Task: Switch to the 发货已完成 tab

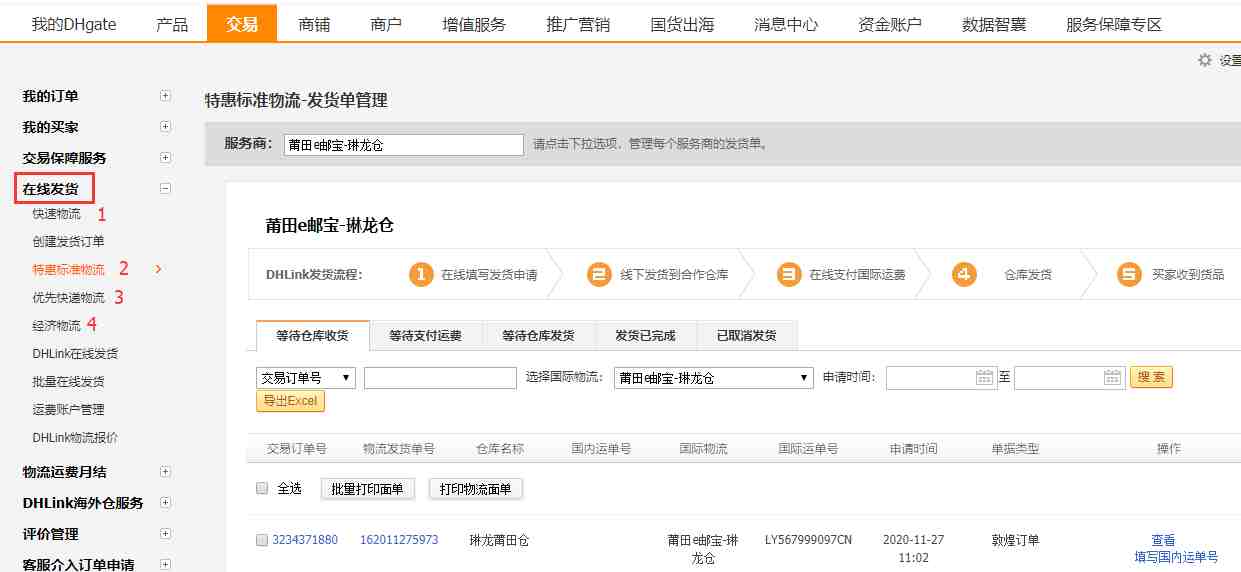Action: click(x=645, y=335)
